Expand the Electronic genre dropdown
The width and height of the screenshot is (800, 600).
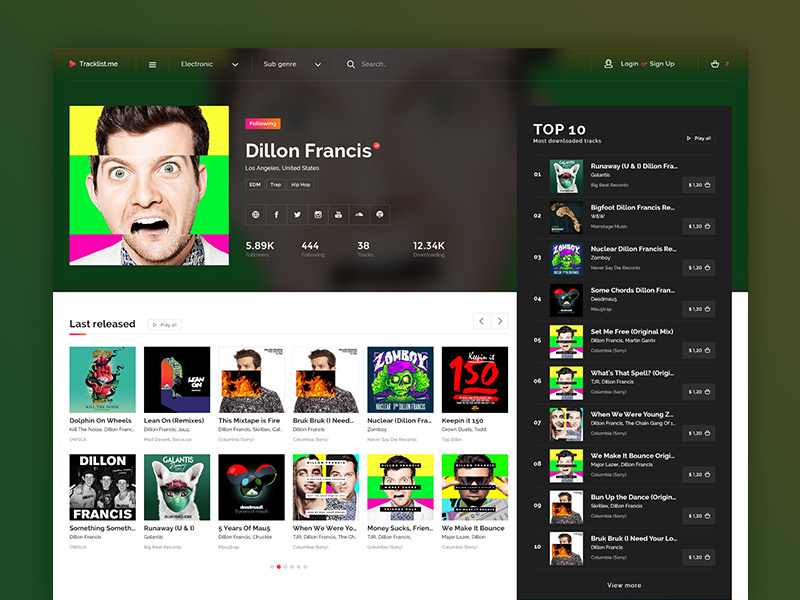point(209,64)
